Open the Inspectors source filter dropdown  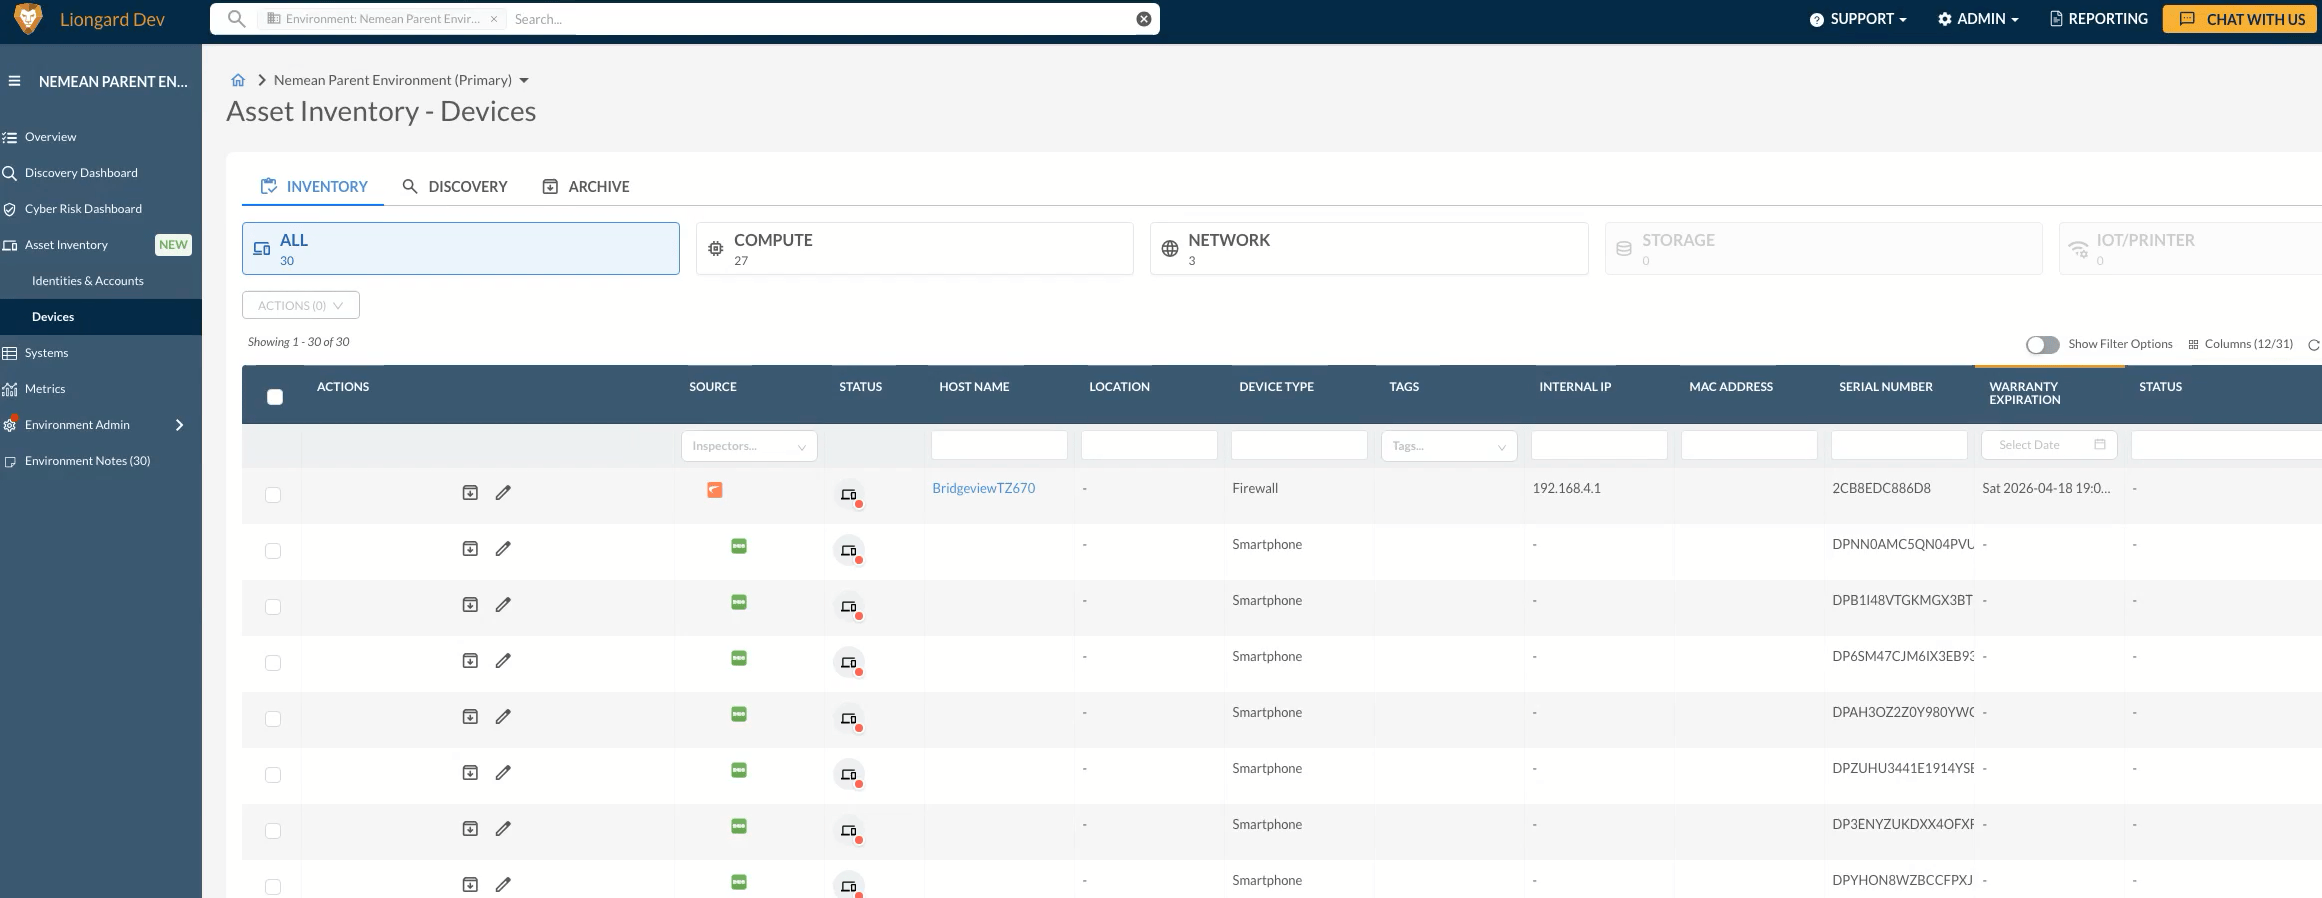coord(748,446)
